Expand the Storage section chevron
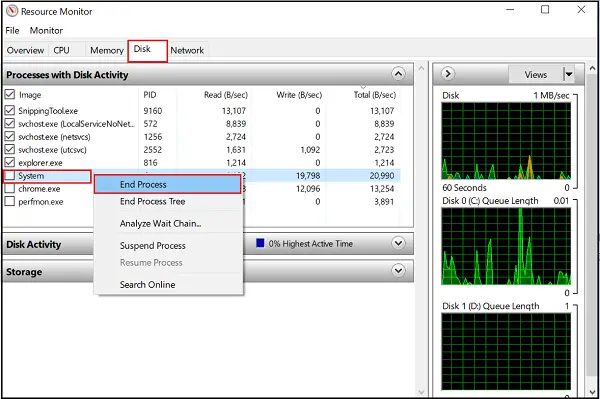This screenshot has height=399, width=600. (x=398, y=270)
